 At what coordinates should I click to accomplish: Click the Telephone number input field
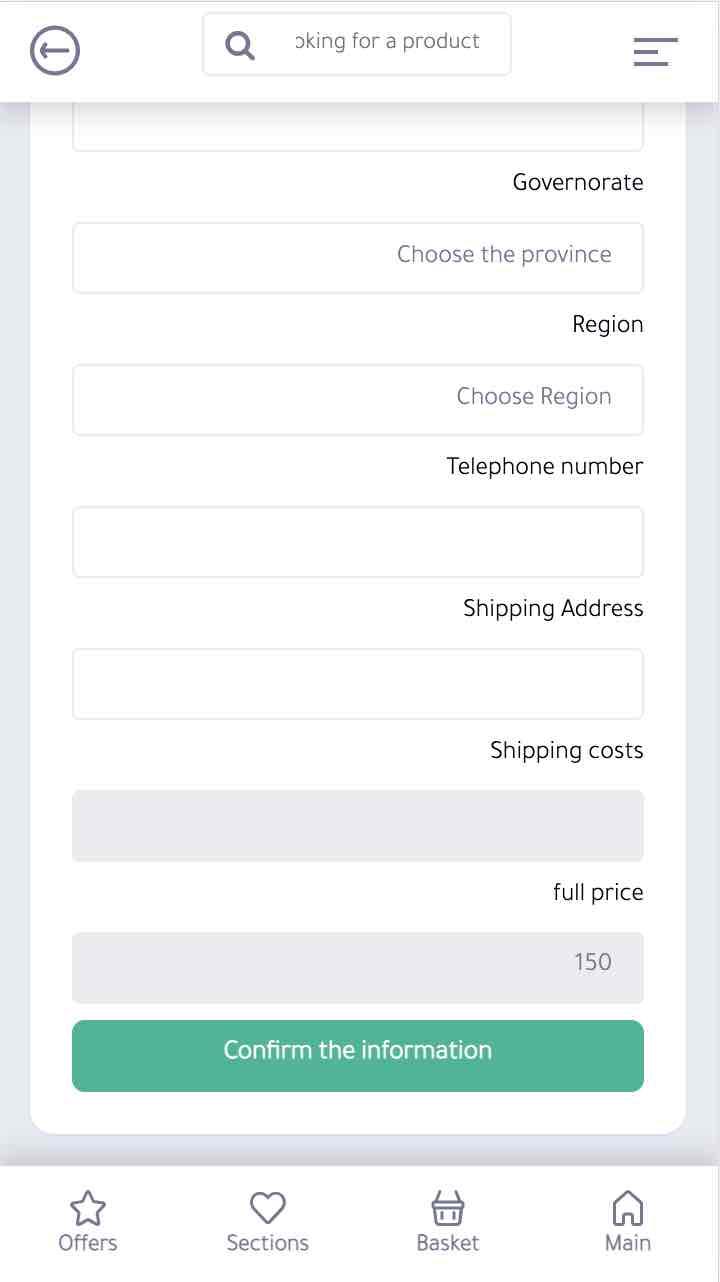357,541
